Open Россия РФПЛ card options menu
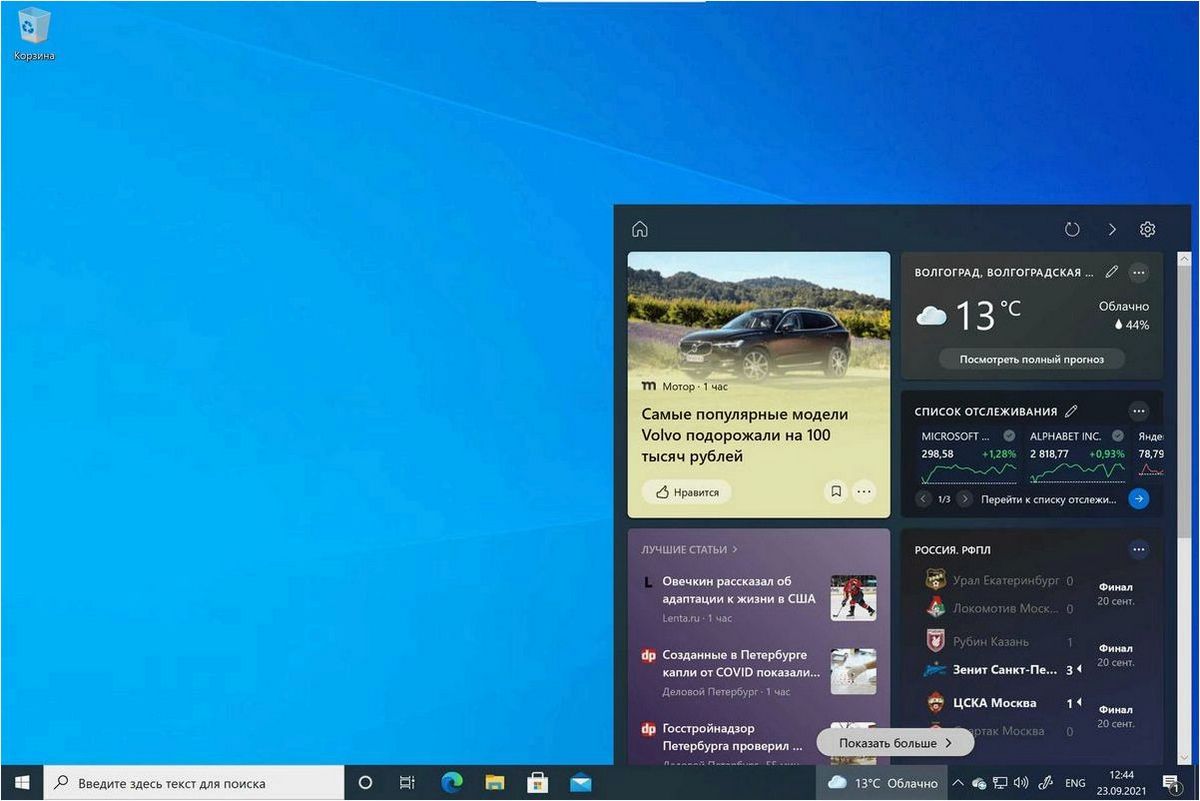The image size is (1200, 801). 1138,549
